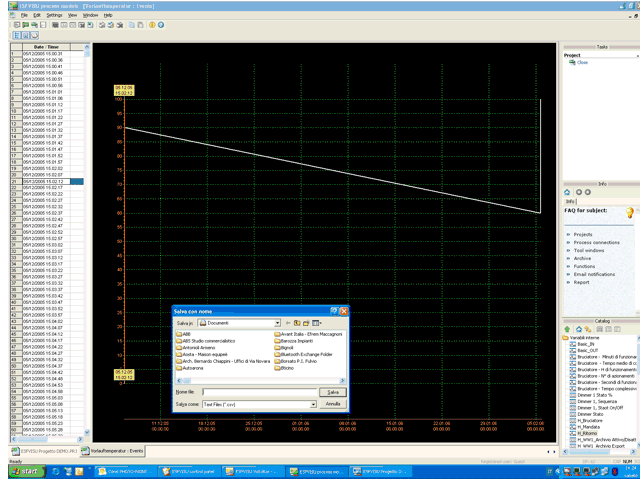
Task: Switch to ESPVISU Progetto DEMO.PRJ tab
Action: [x=44, y=451]
